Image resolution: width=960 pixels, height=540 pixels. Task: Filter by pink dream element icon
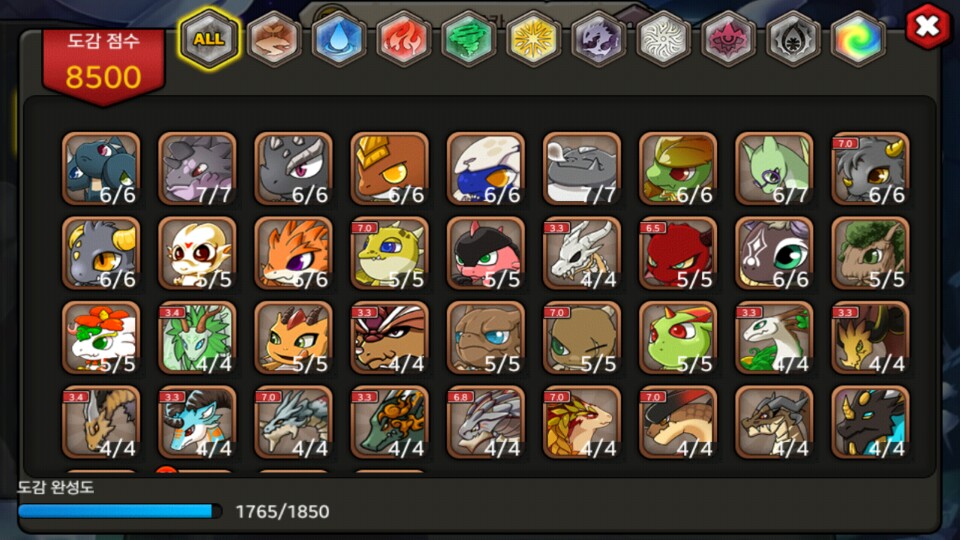(x=728, y=39)
